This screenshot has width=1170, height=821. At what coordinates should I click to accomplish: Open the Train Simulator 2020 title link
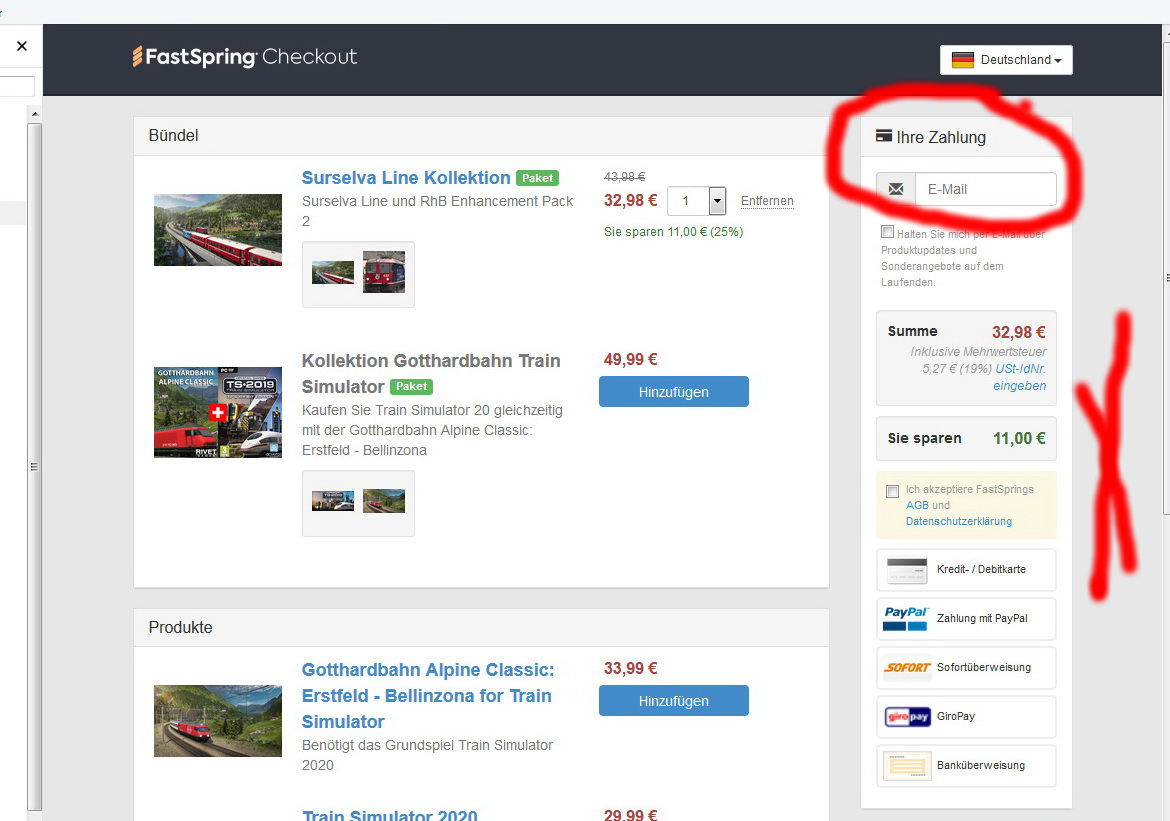pyautogui.click(x=390, y=815)
